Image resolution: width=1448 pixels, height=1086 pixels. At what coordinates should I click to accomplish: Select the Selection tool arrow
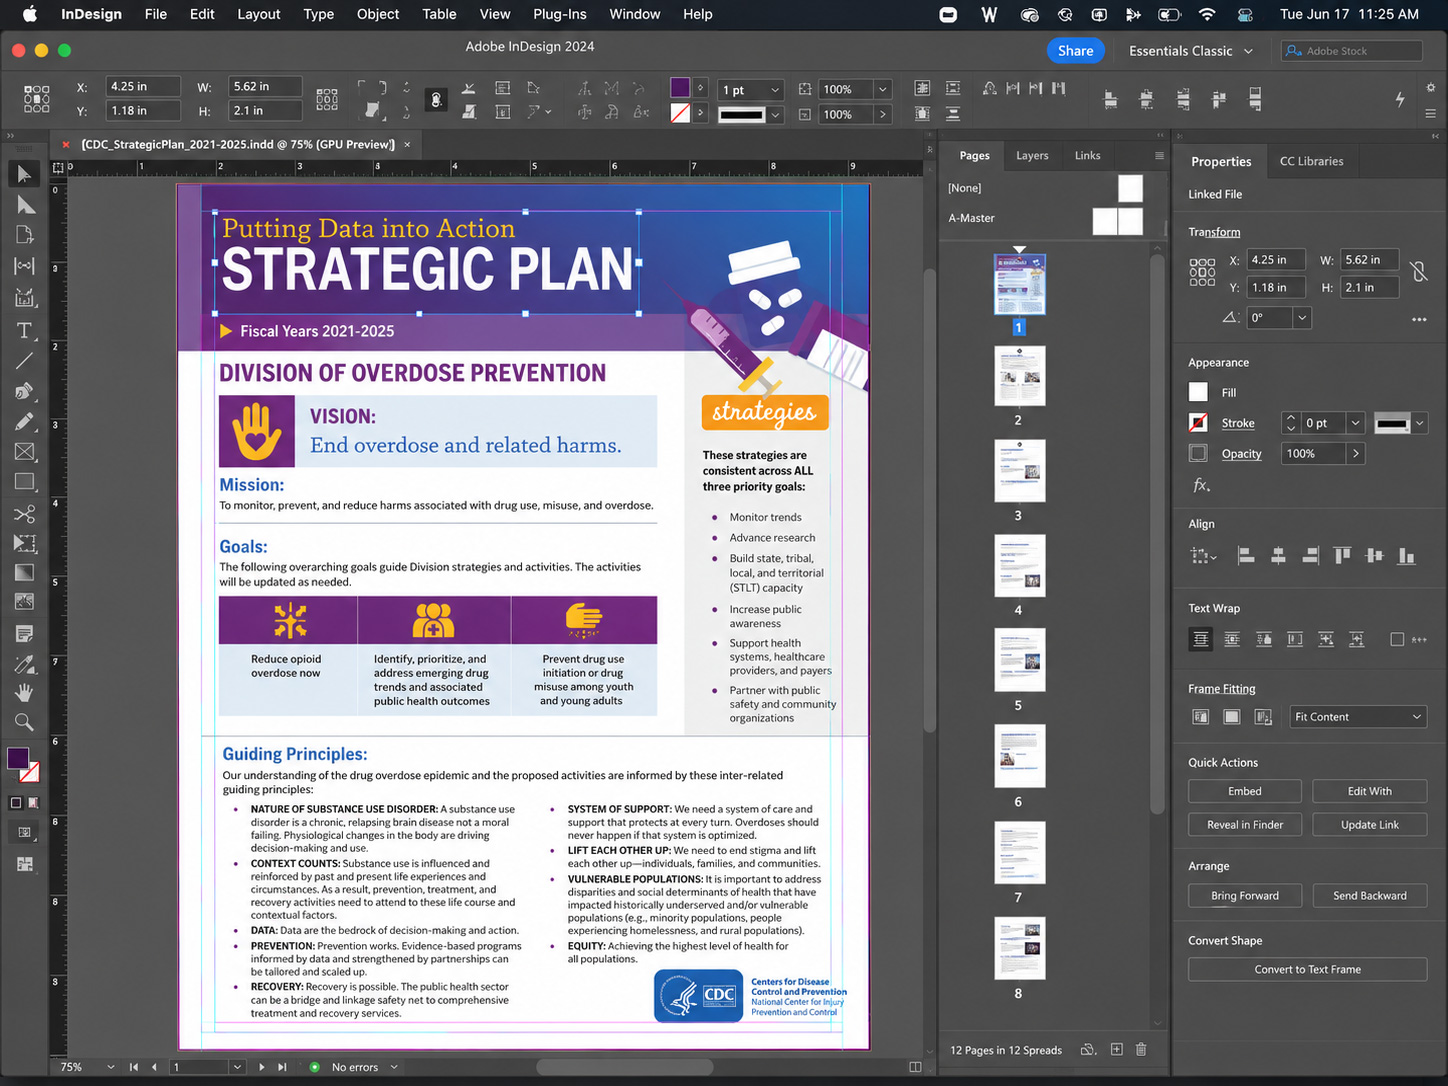[x=25, y=174]
